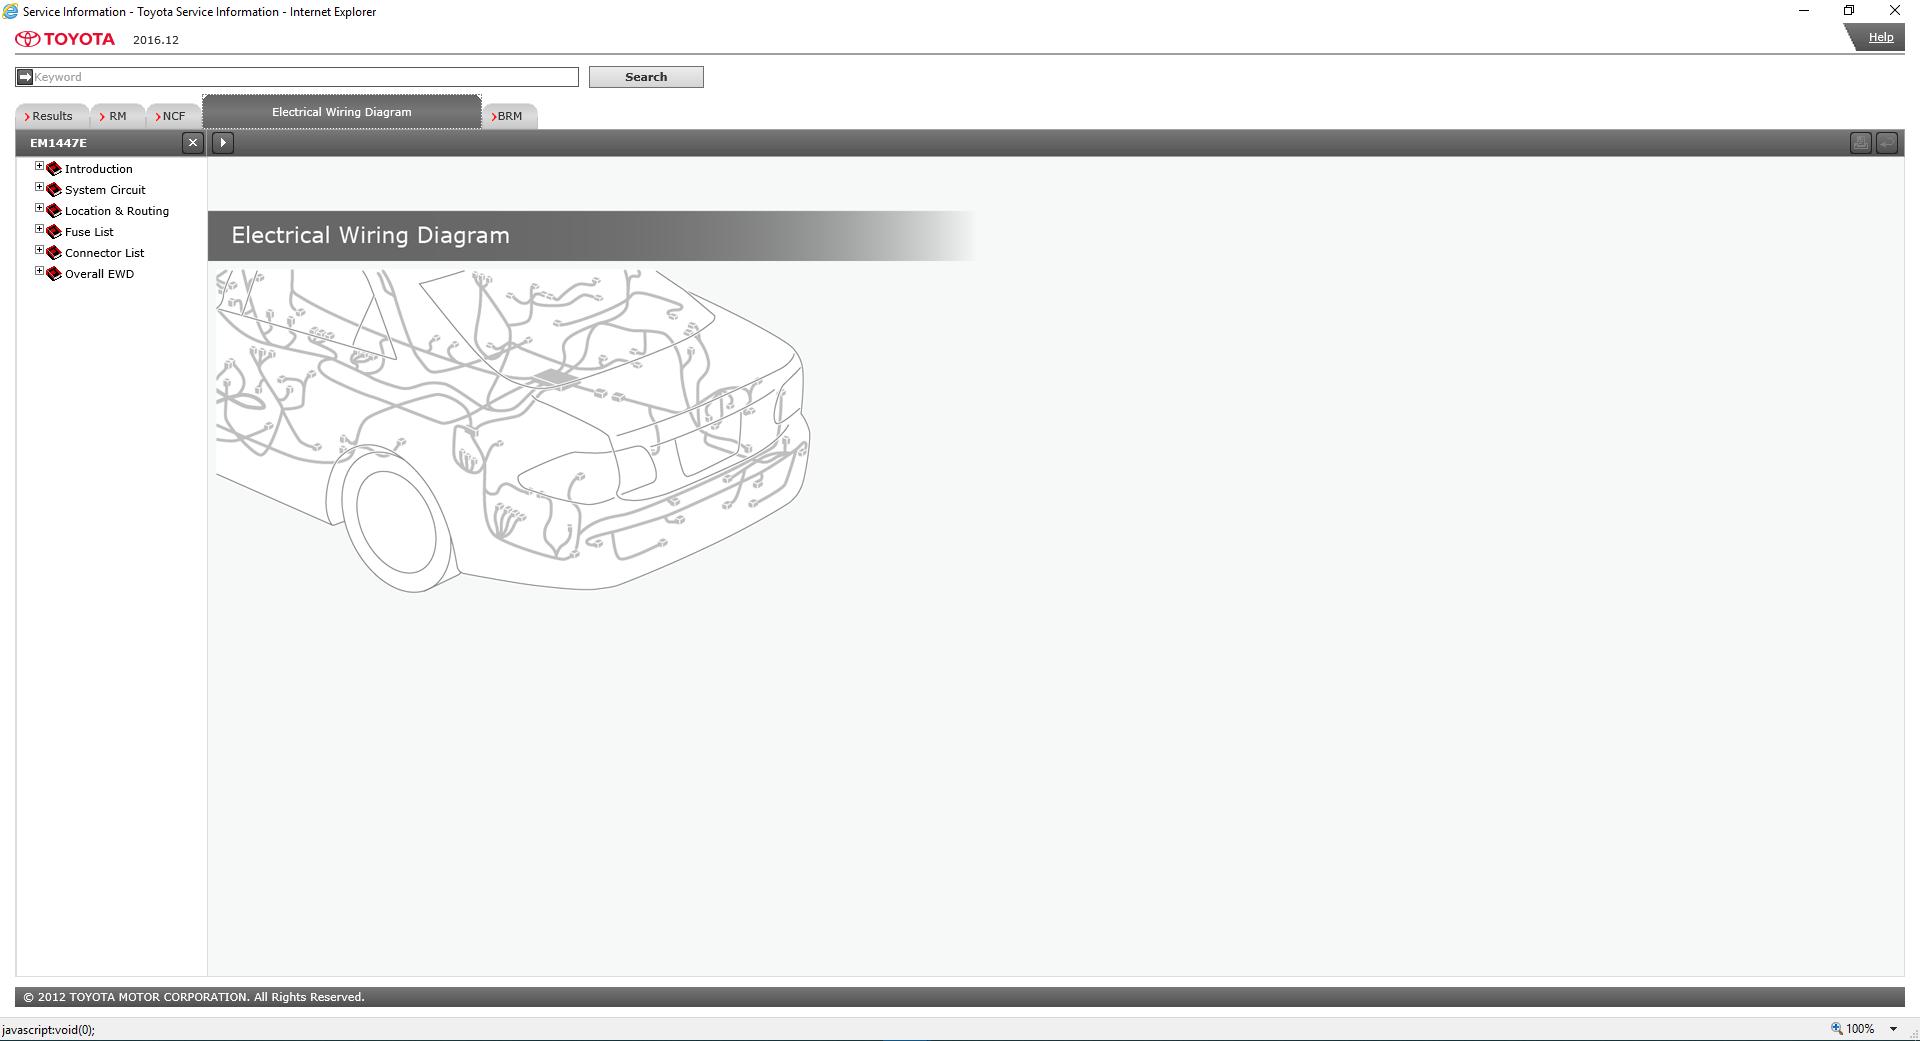Expand the Fuse List tree node
The image size is (1920, 1041).
pos(39,230)
